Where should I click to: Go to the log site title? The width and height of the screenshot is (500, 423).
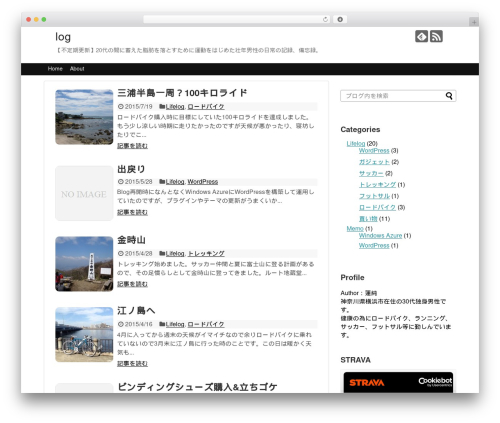pos(63,37)
